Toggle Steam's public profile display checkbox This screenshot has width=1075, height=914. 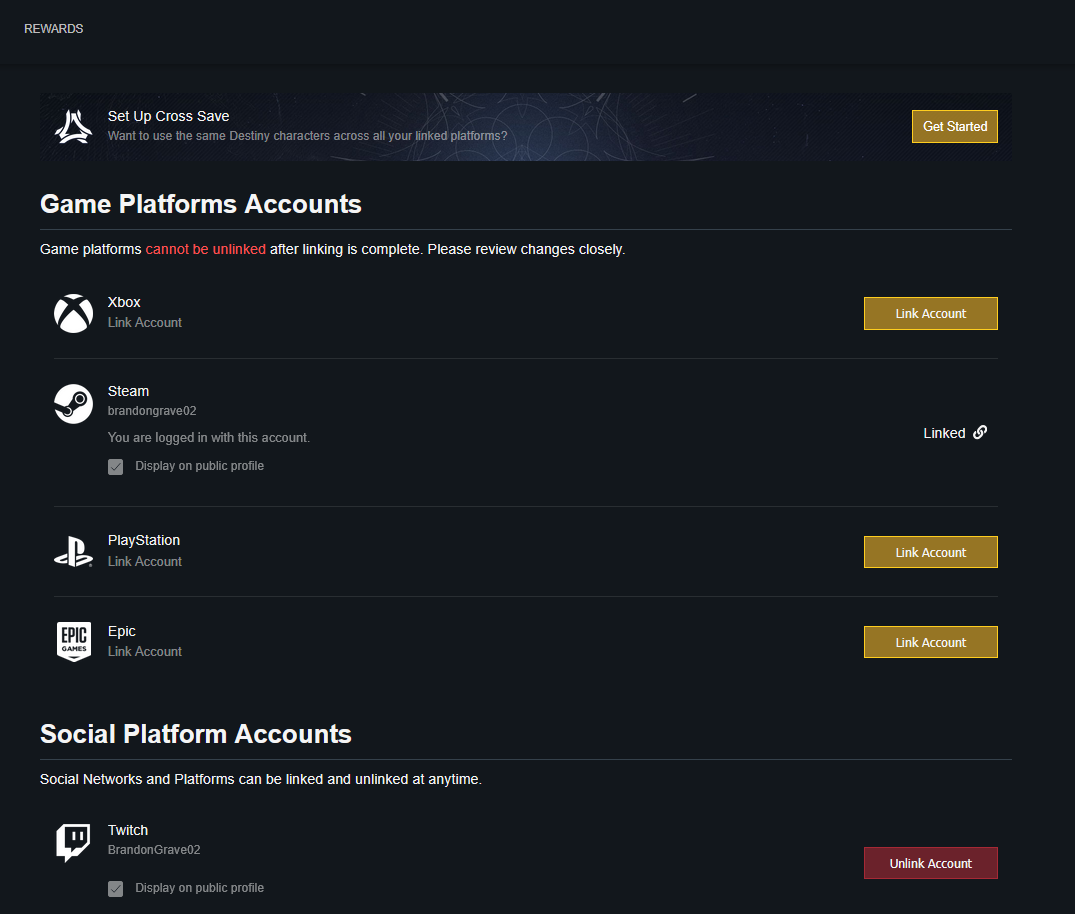(116, 467)
